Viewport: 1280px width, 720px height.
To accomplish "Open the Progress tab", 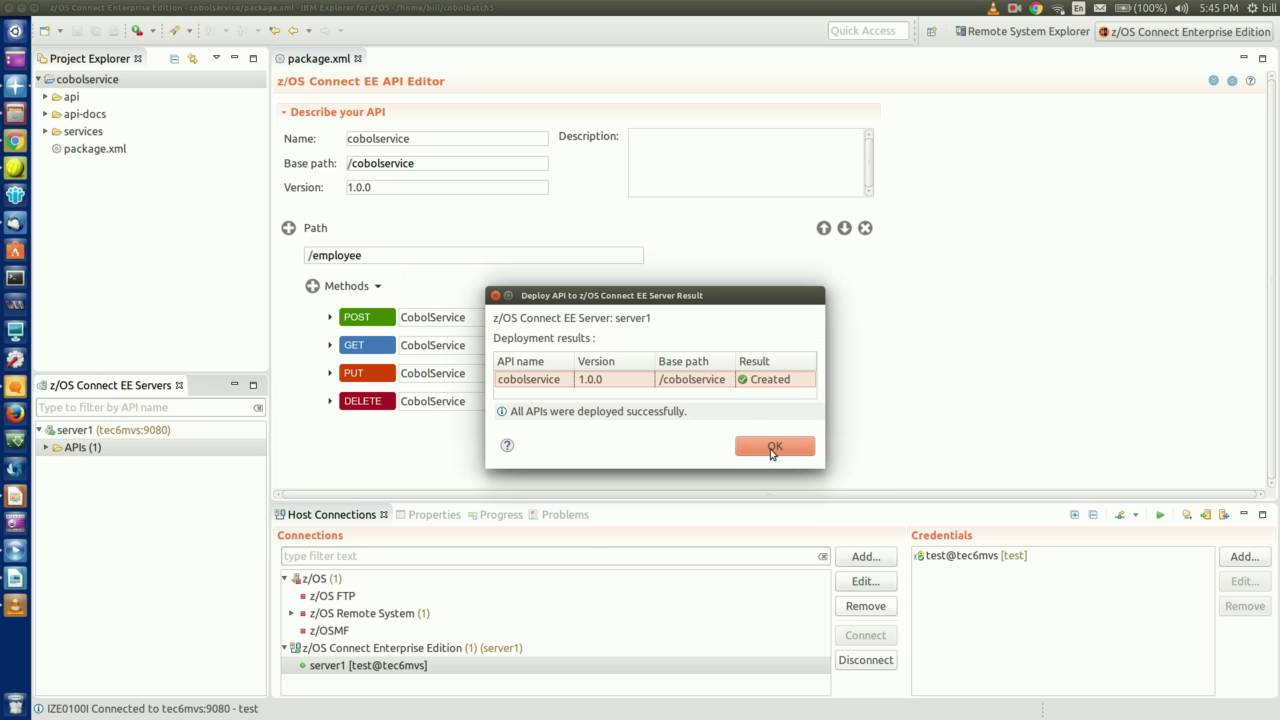I will coord(494,515).
